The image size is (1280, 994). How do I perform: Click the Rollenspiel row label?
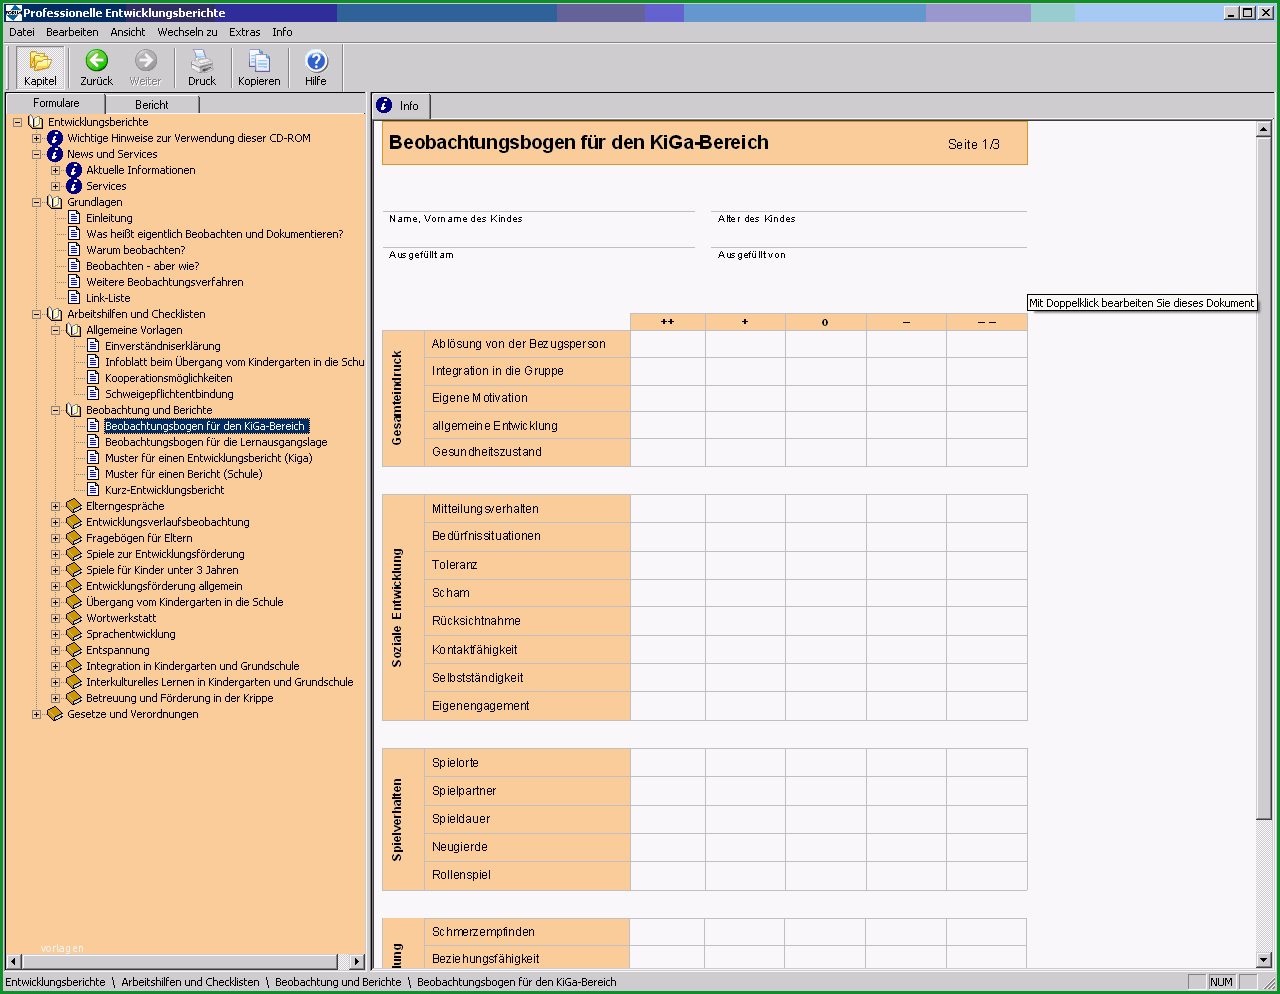click(462, 875)
